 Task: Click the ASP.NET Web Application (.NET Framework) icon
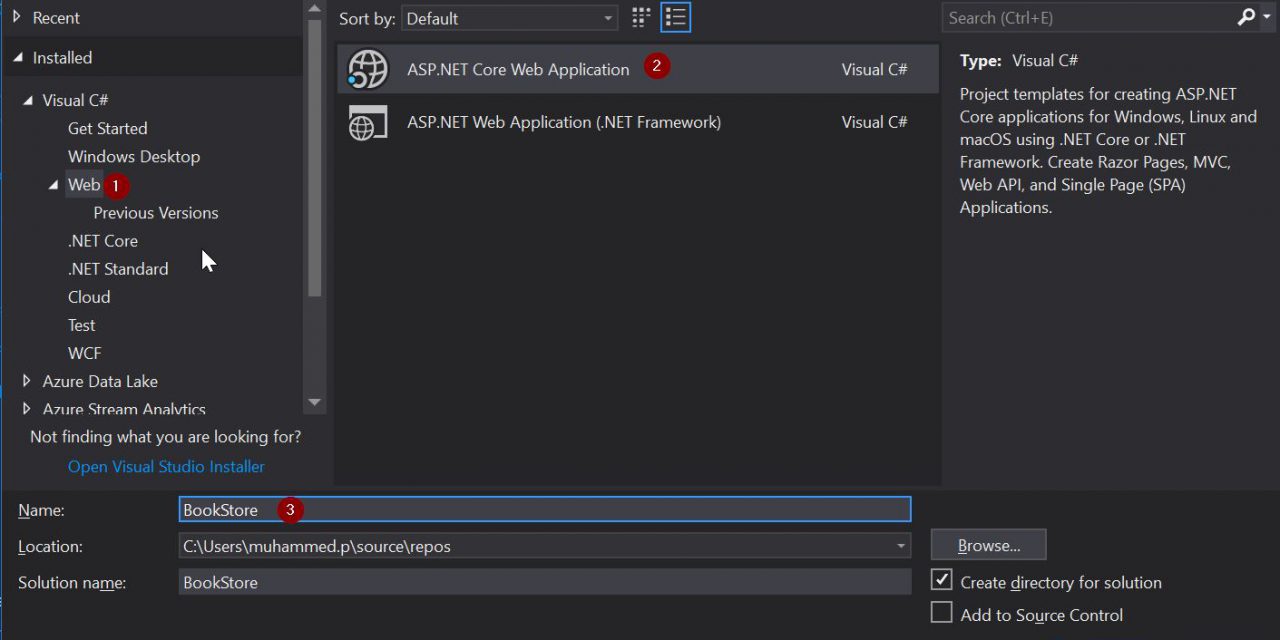pos(367,123)
